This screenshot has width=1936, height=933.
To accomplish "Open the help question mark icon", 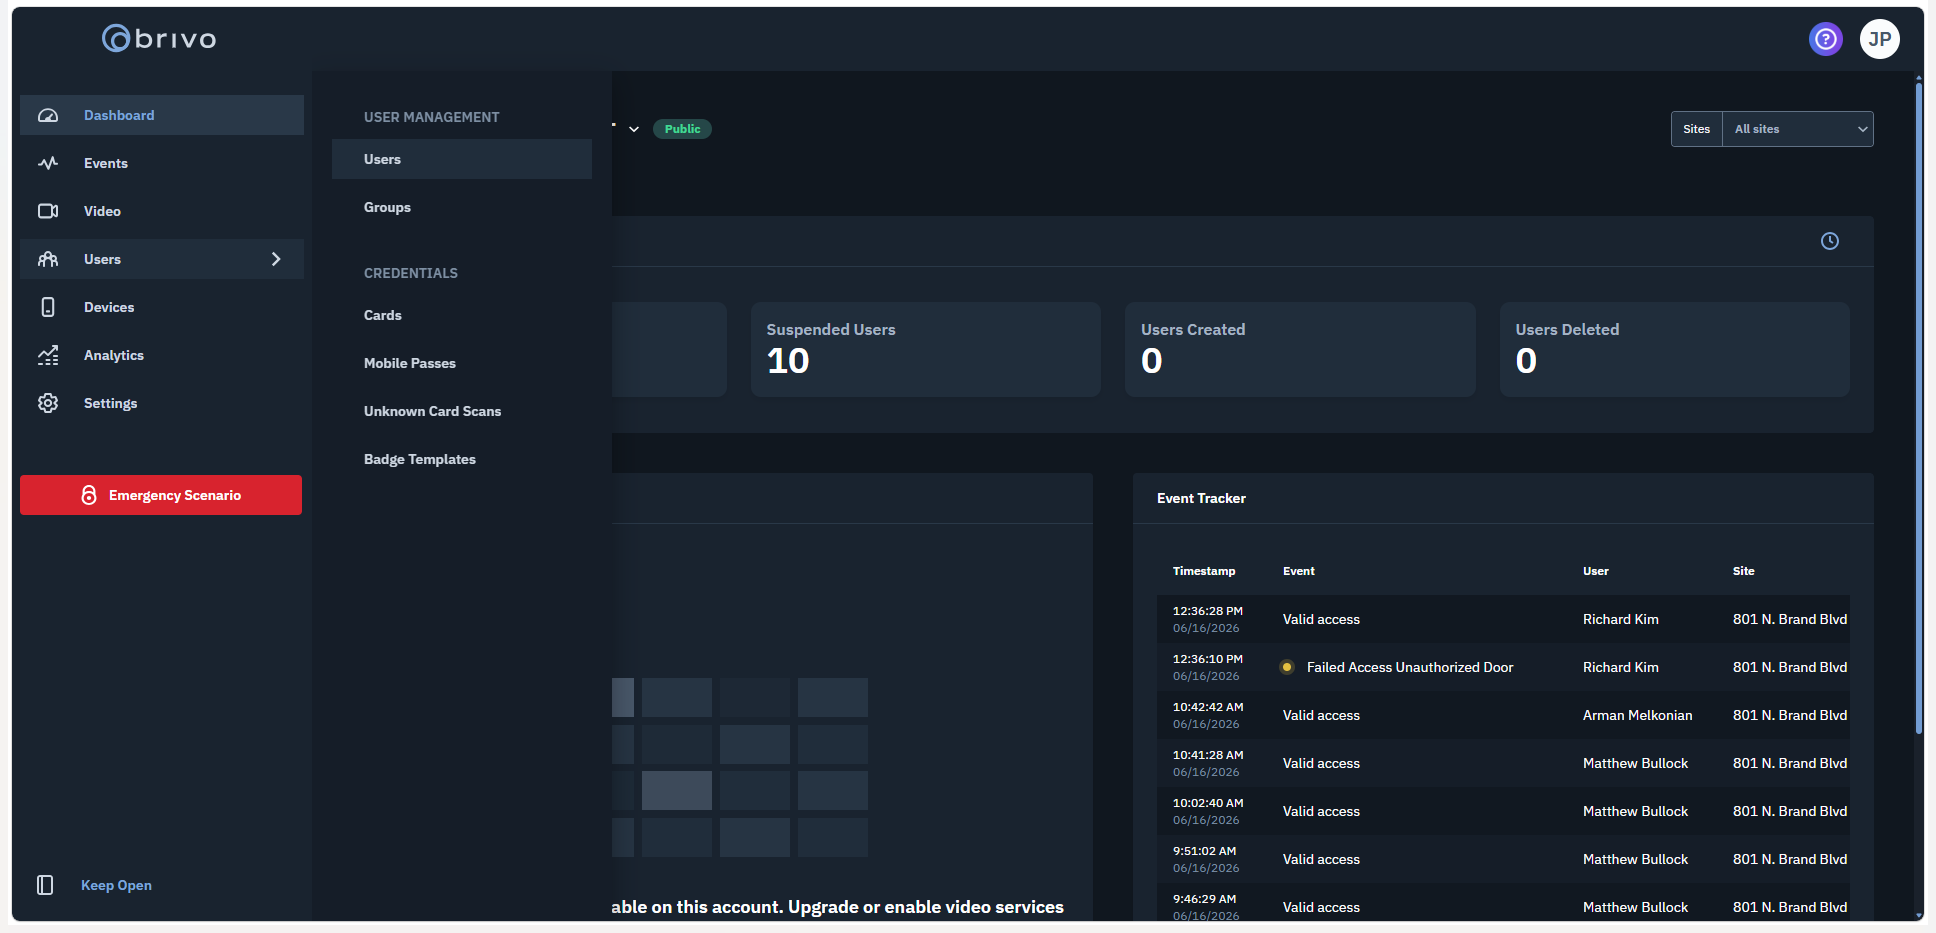I will click(x=1826, y=39).
